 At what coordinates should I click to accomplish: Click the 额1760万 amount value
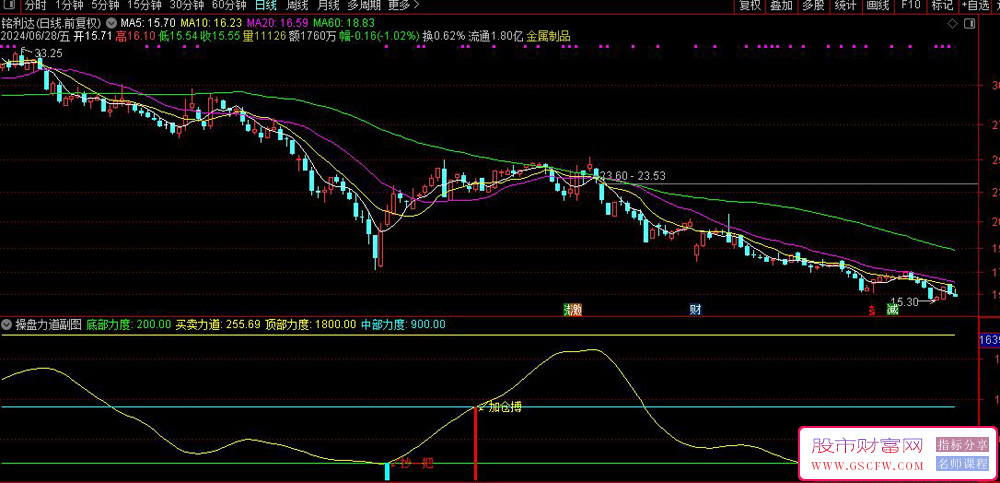point(314,36)
